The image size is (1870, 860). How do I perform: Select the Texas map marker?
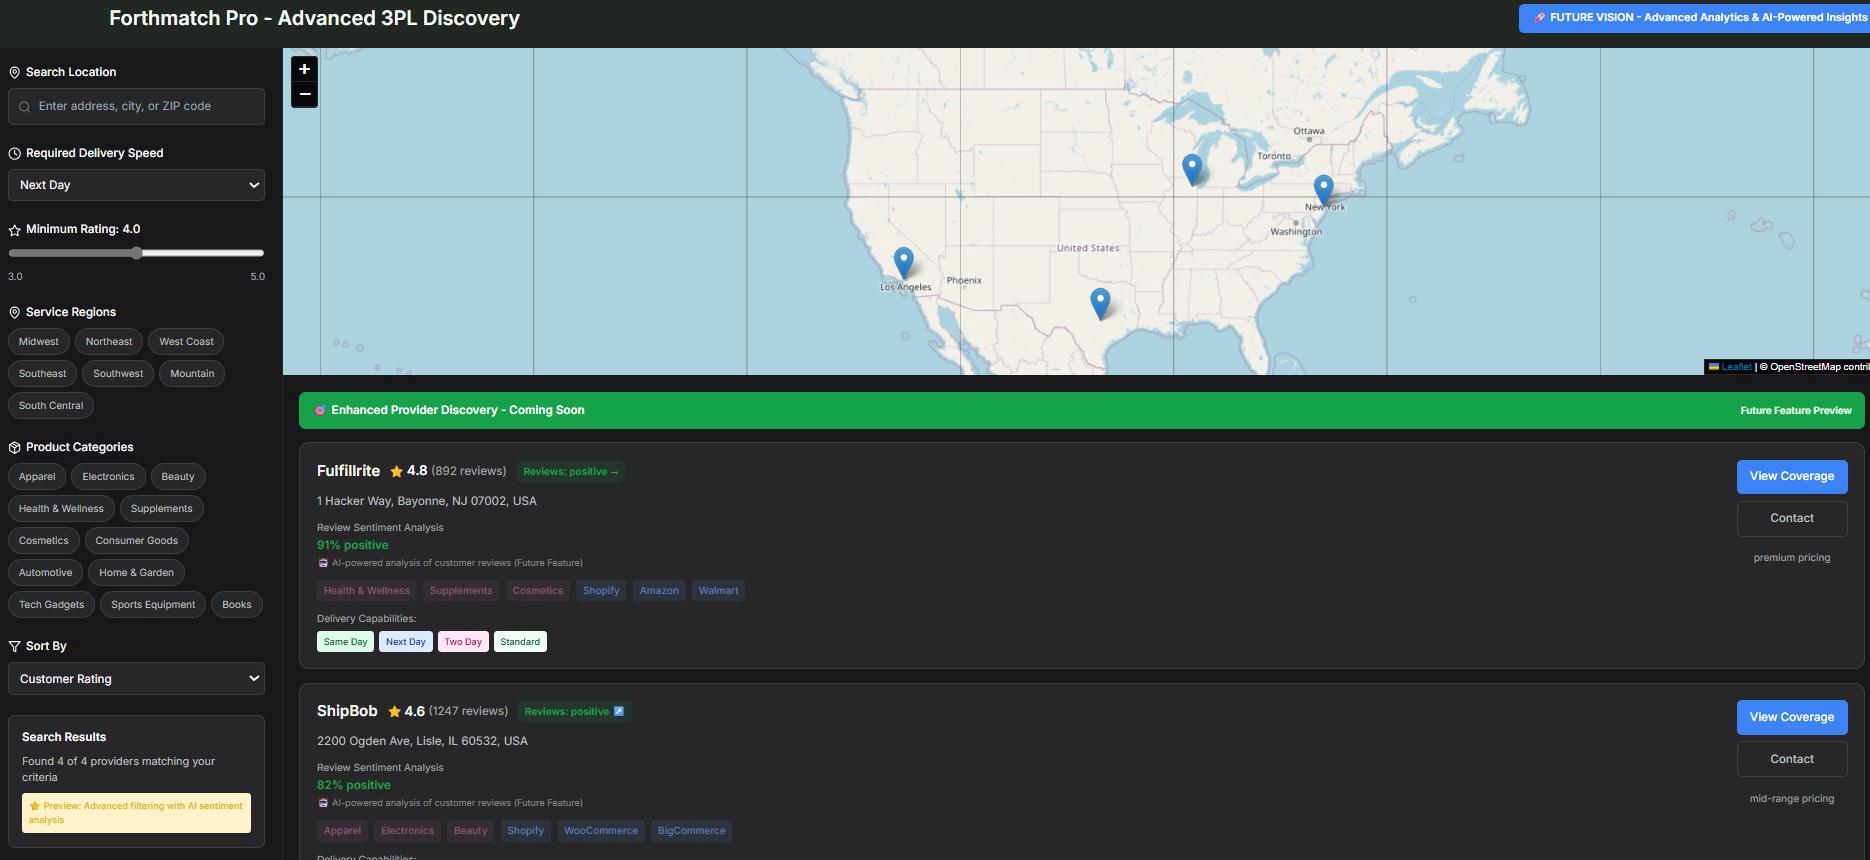pyautogui.click(x=1100, y=302)
